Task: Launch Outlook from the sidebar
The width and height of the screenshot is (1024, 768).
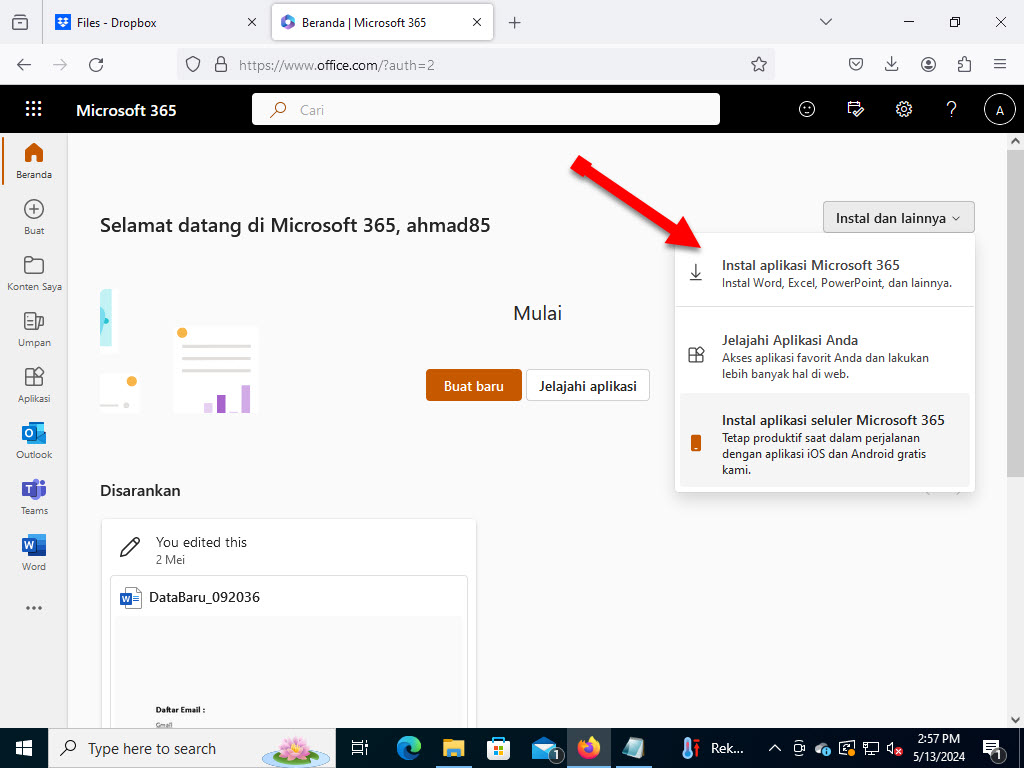Action: tap(33, 439)
